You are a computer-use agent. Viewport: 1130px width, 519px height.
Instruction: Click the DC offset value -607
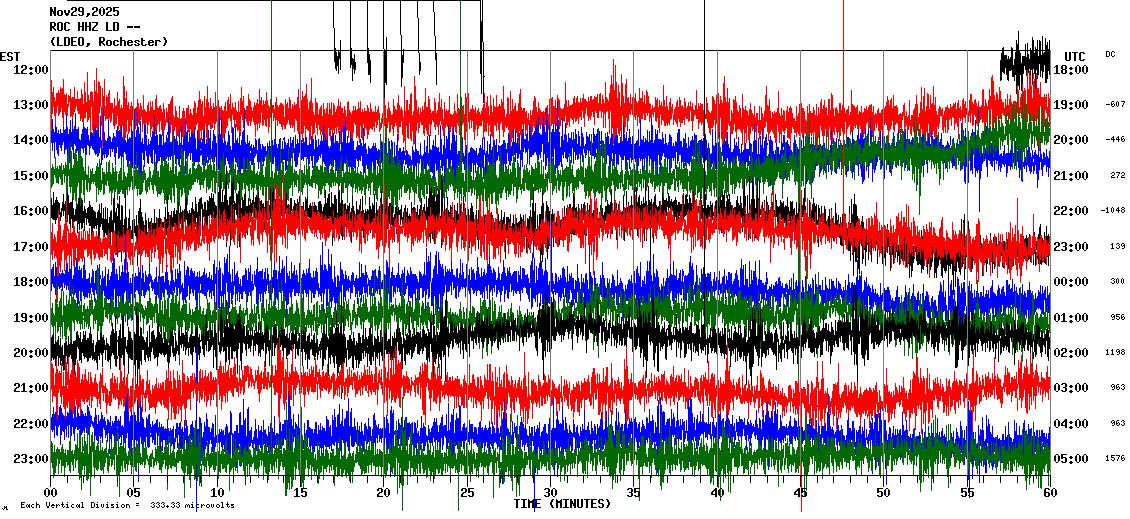[x=1115, y=105]
